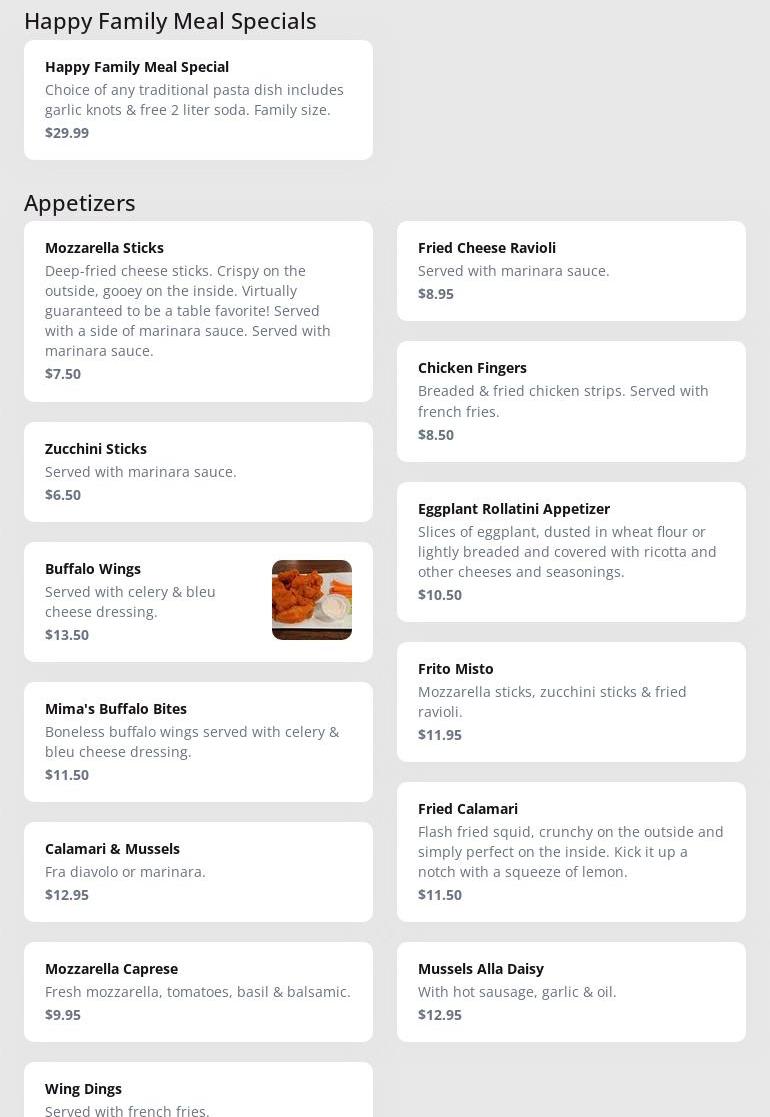Screen dimensions: 770x1117
Task: Select the Happy Family Meal Special card
Action: pos(198,100)
